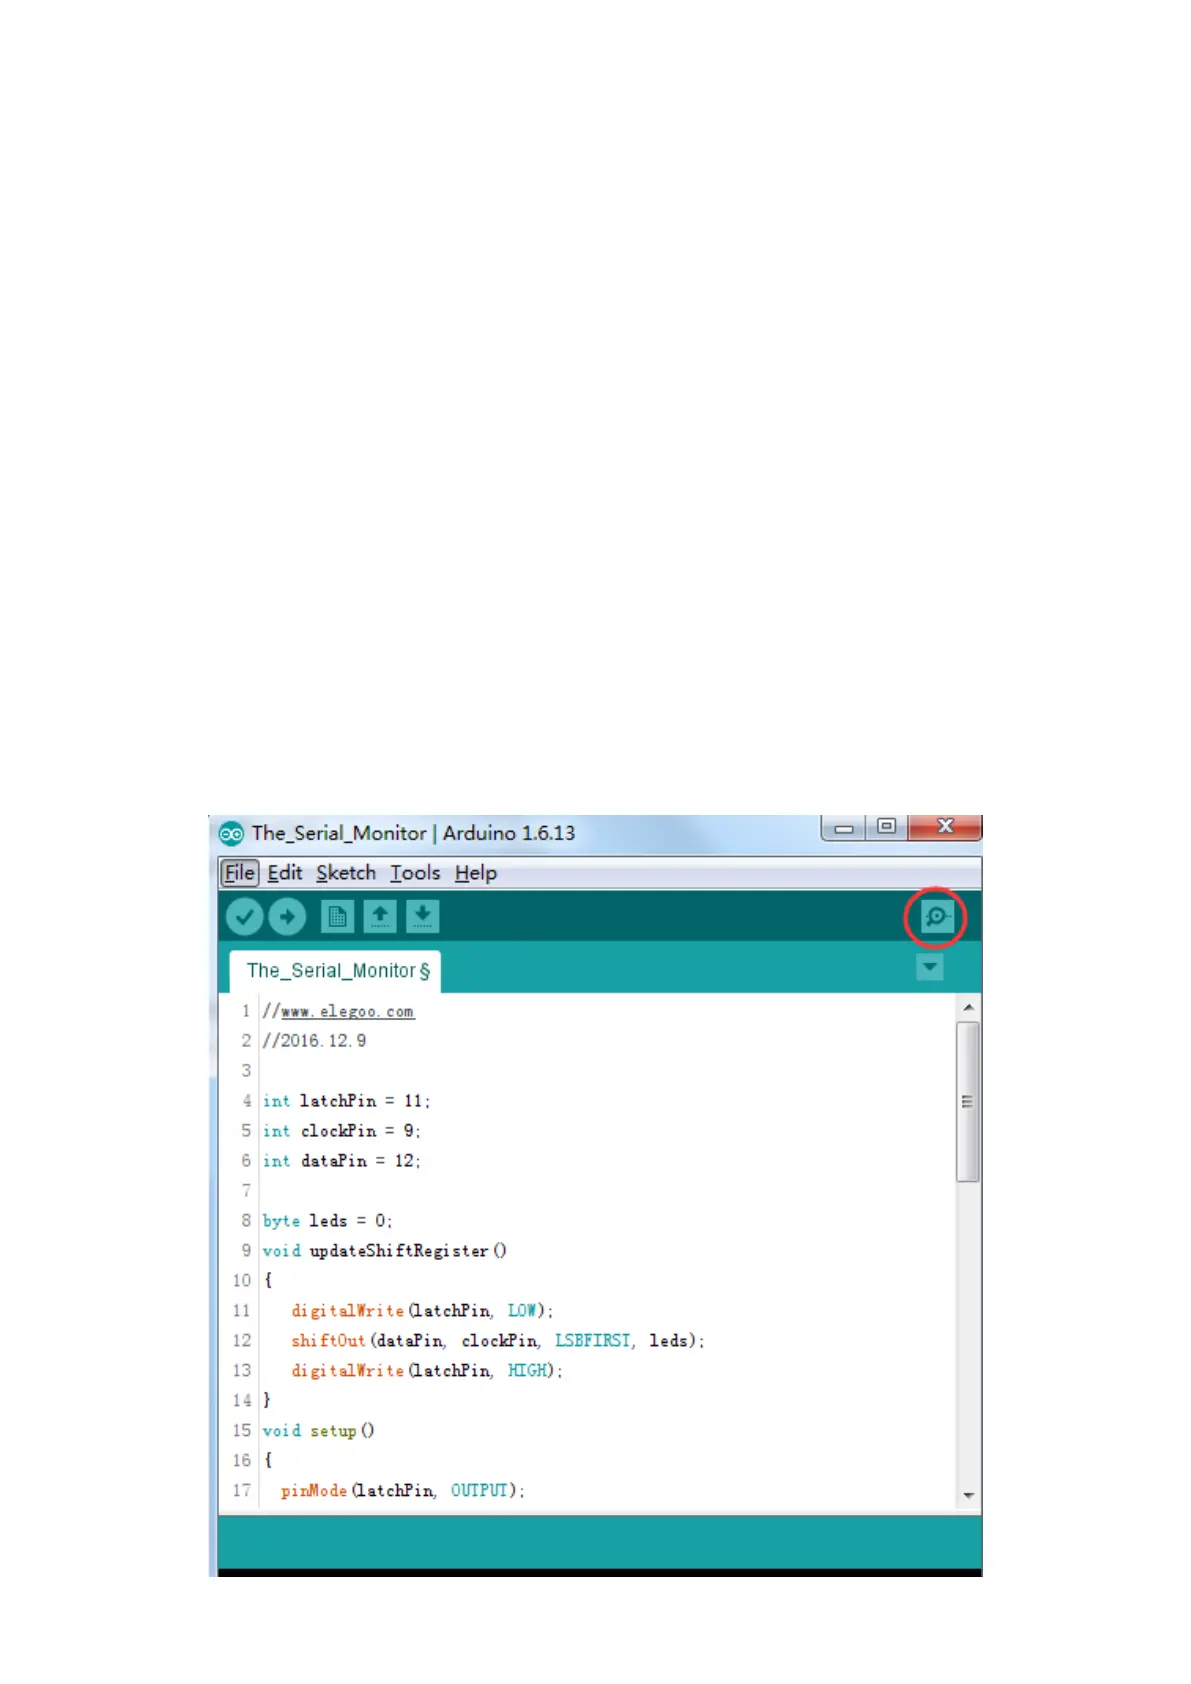The width and height of the screenshot is (1191, 1684).
Task: Select the The_Serial_Monitor sketch tab
Action: [x=337, y=971]
